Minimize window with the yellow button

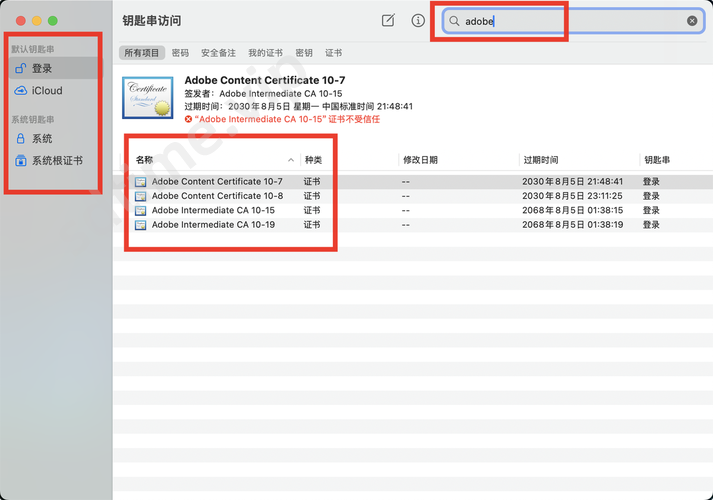[x=37, y=20]
